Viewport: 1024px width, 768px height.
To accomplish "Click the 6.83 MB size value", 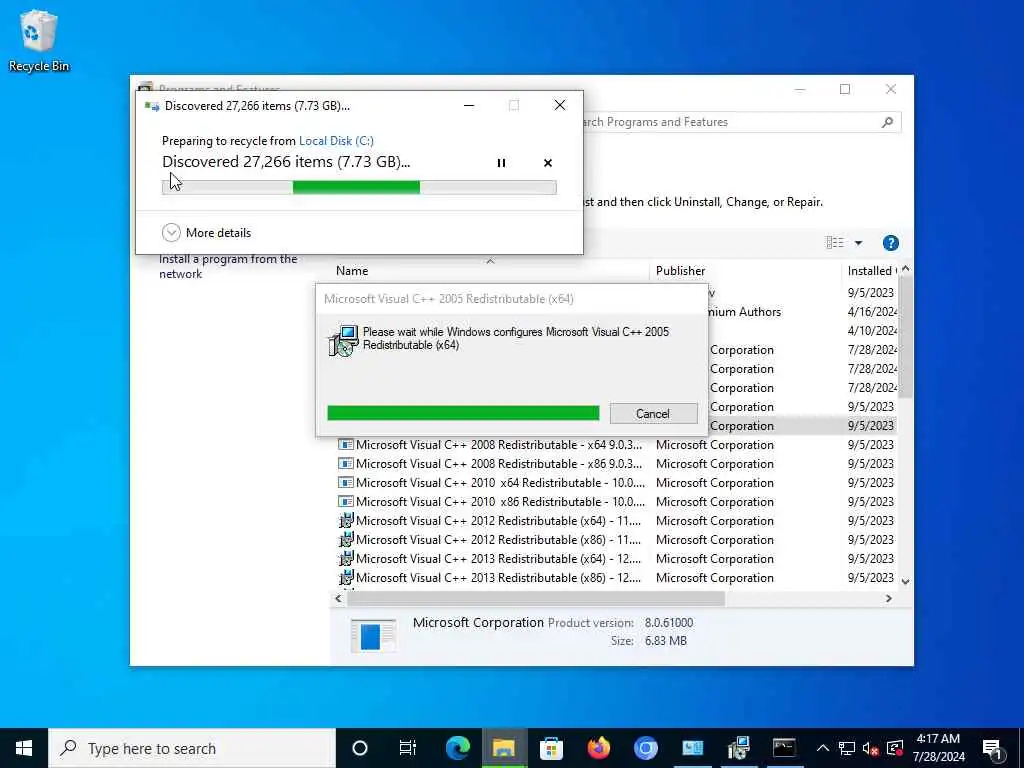I will coord(665,641).
